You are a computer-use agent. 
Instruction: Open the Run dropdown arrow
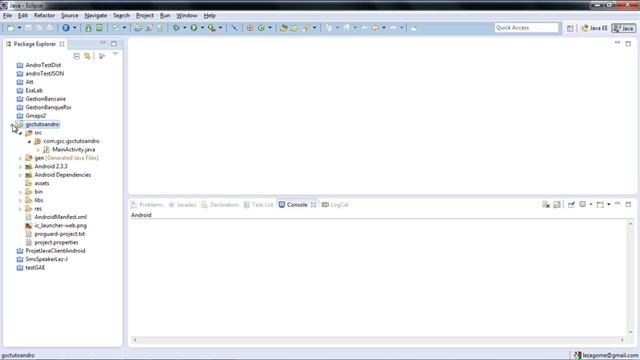[202, 28]
